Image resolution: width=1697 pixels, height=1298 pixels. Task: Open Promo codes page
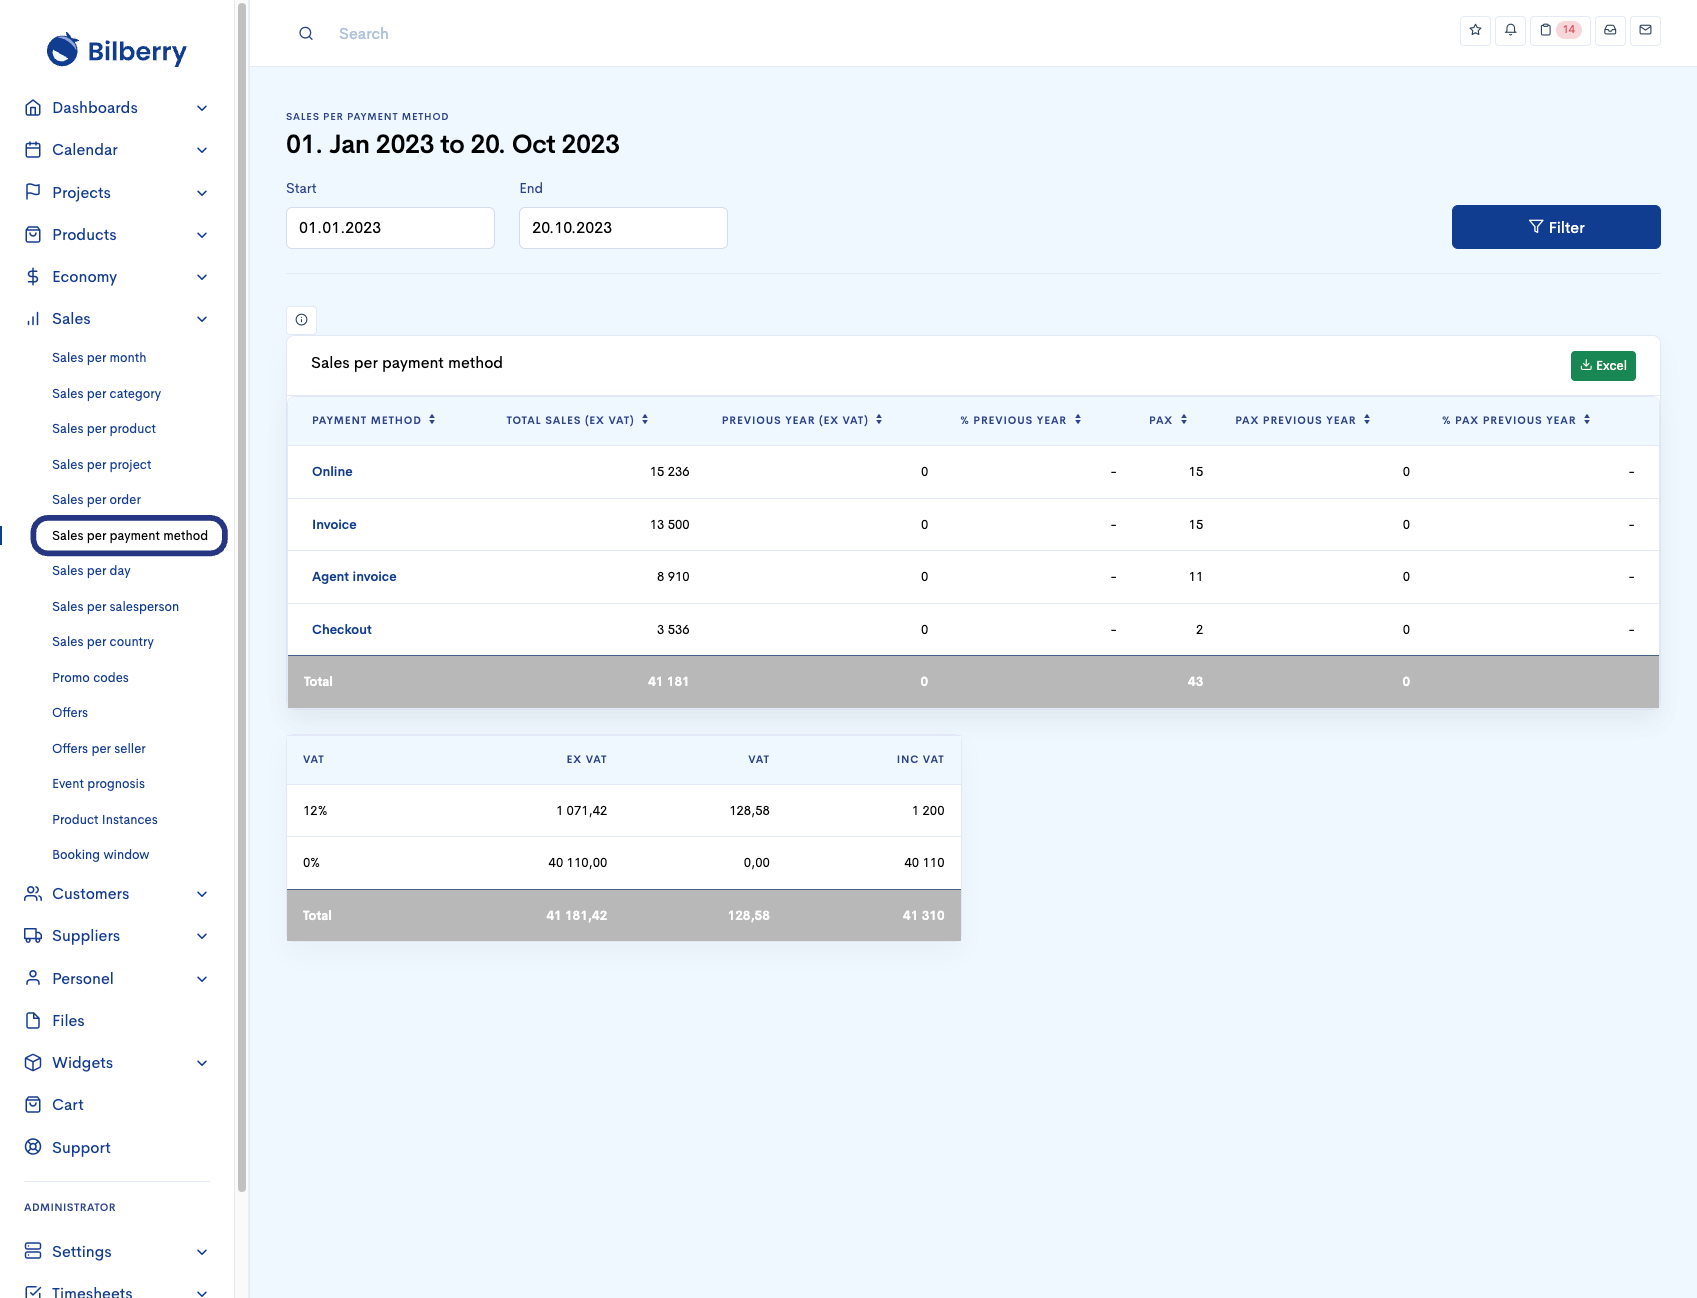[x=90, y=678]
